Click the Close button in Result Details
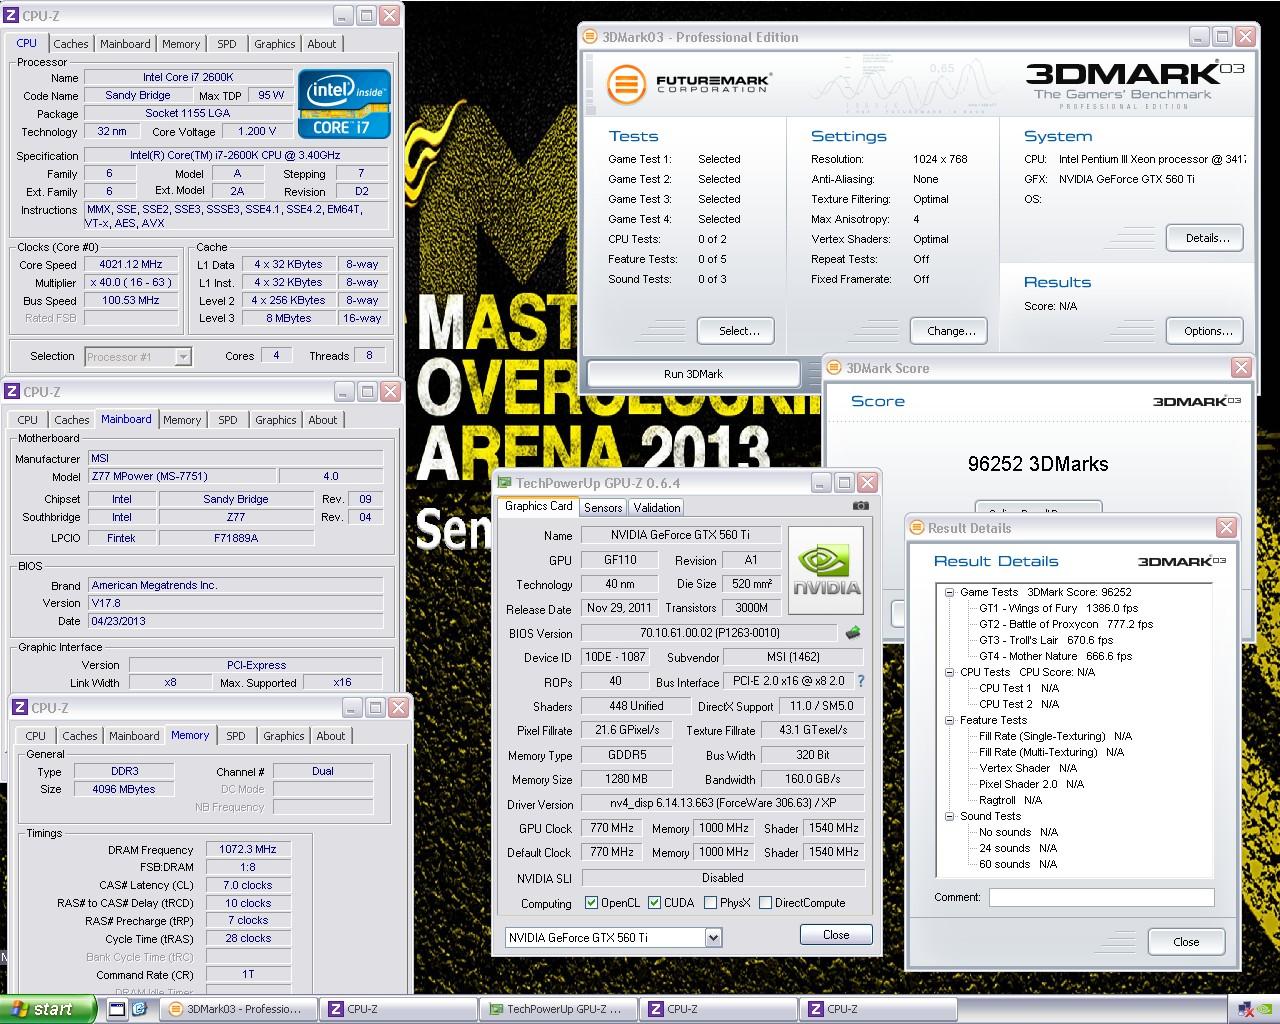Viewport: 1280px width, 1024px height. [x=1186, y=942]
